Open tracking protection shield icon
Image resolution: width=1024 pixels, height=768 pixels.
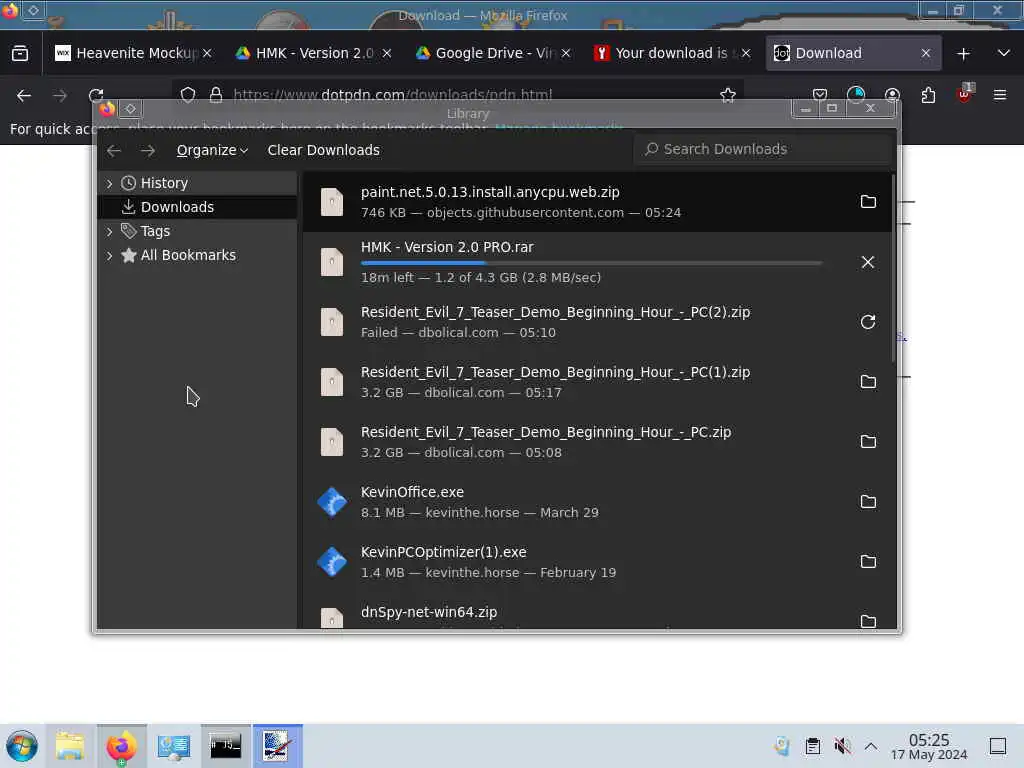coord(188,95)
